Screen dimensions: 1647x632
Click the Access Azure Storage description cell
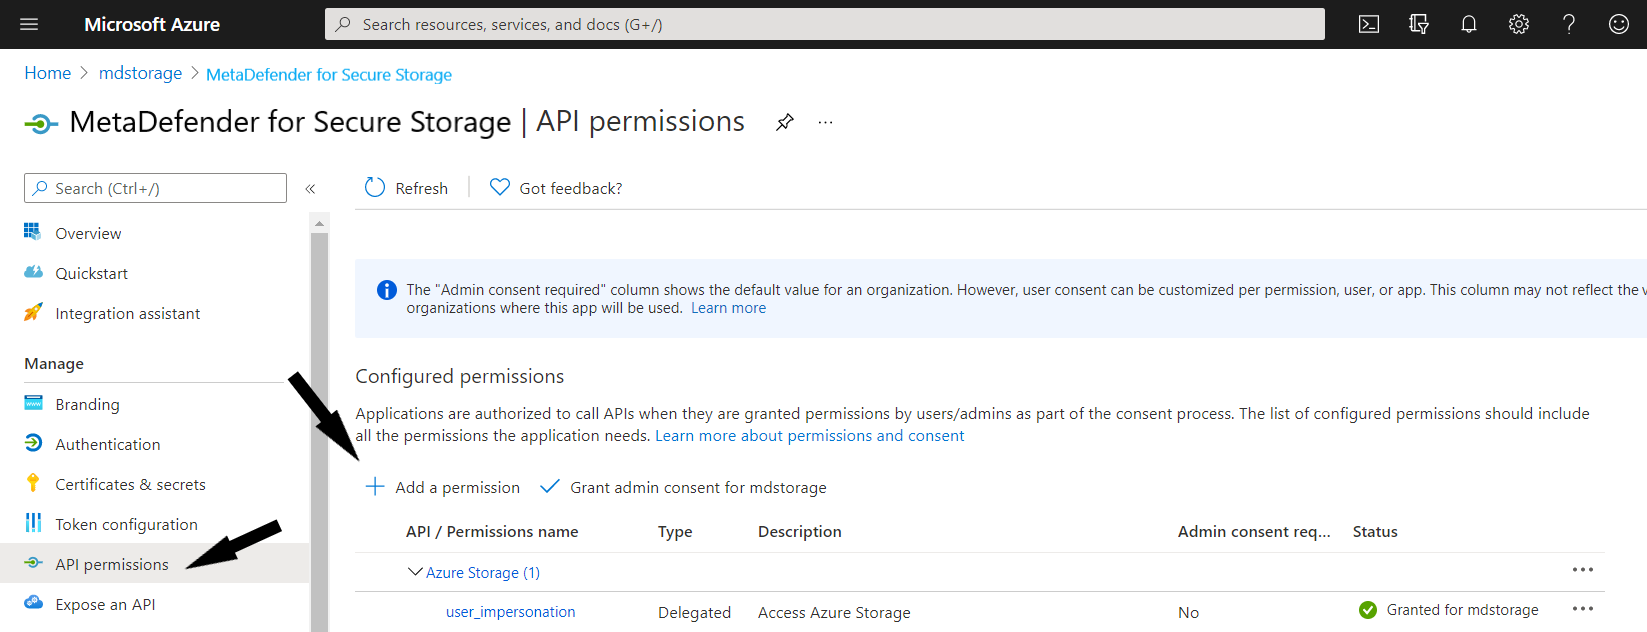tap(834, 613)
